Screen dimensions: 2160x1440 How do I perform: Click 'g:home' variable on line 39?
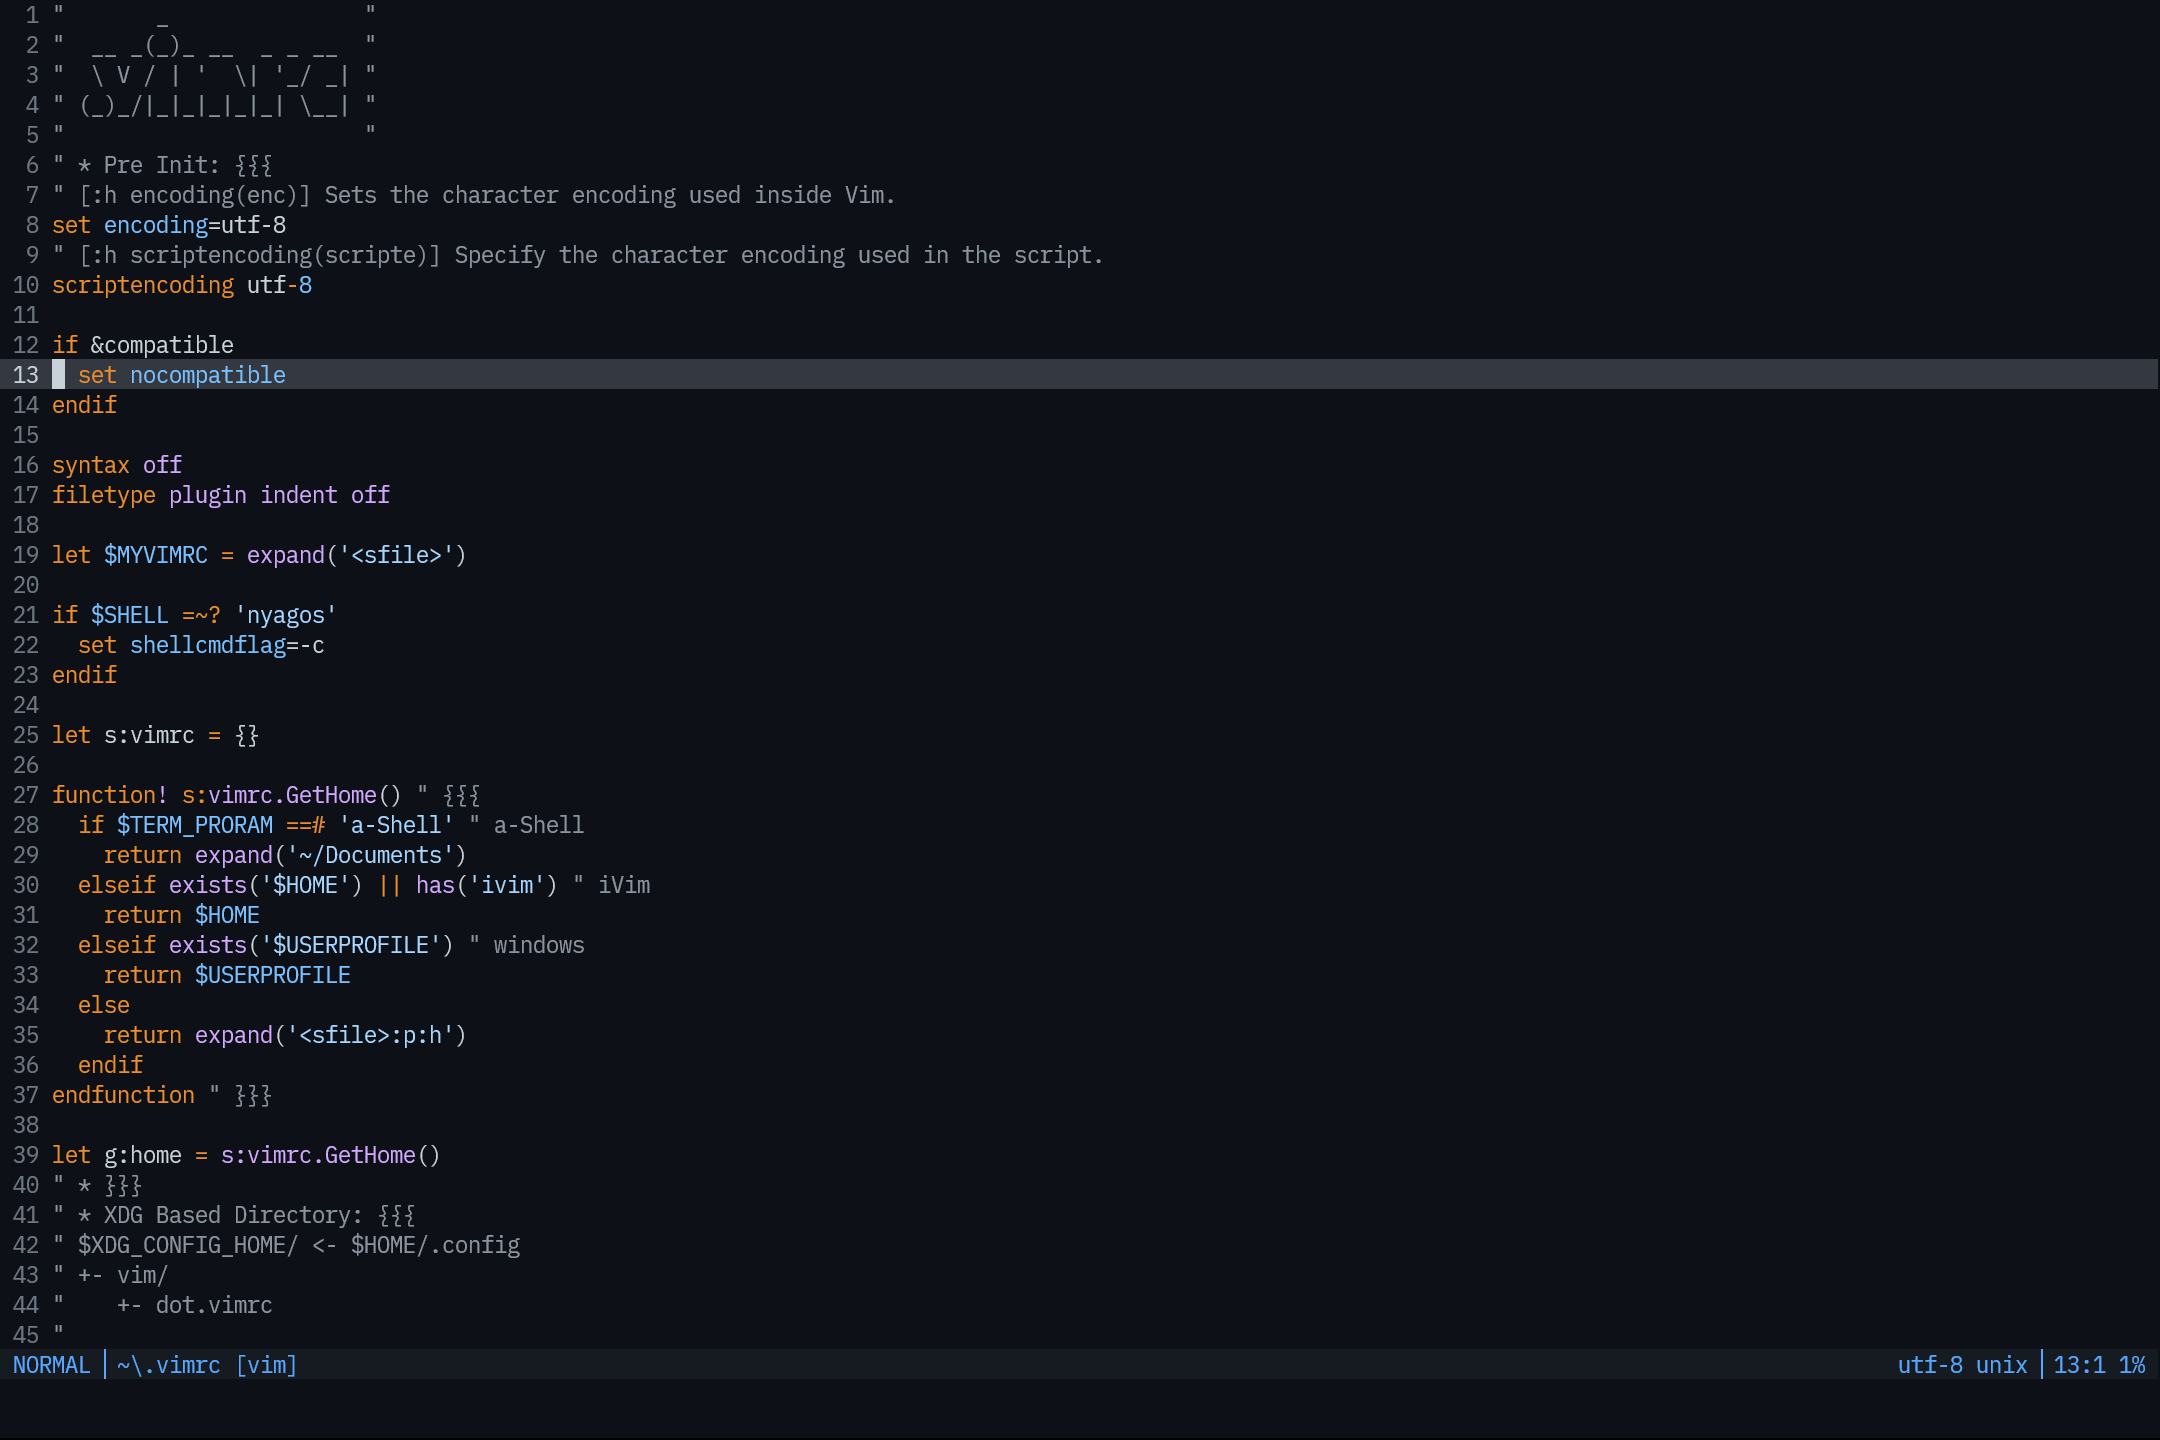(x=143, y=1155)
